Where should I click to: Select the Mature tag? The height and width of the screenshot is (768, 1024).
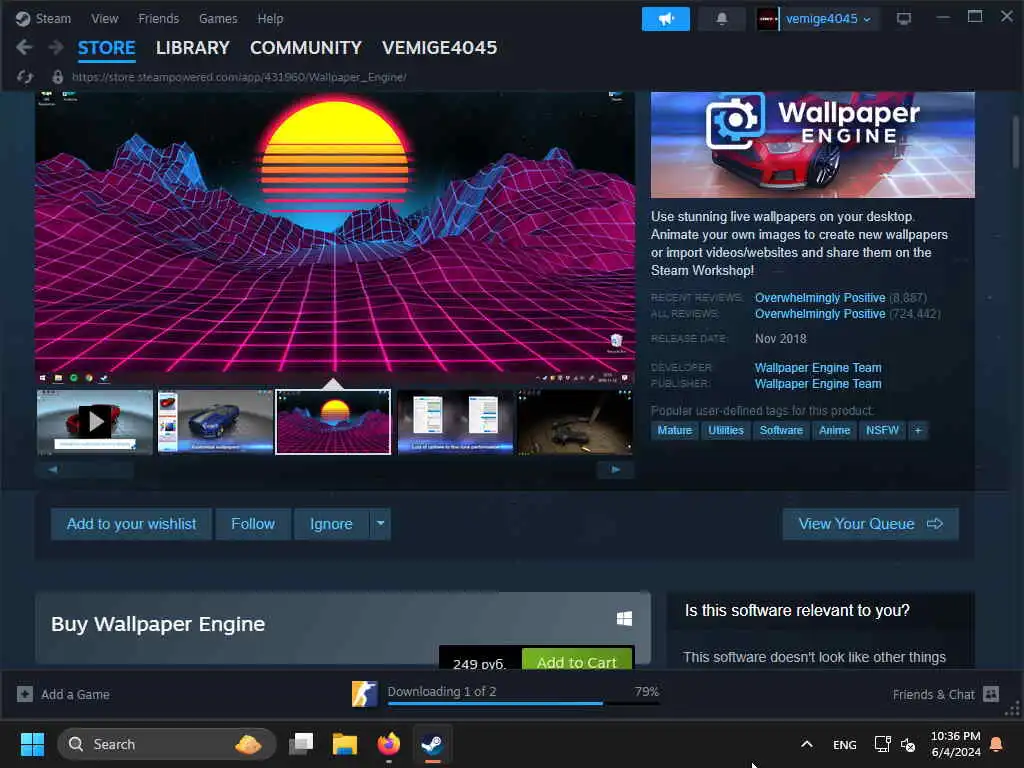coord(675,430)
